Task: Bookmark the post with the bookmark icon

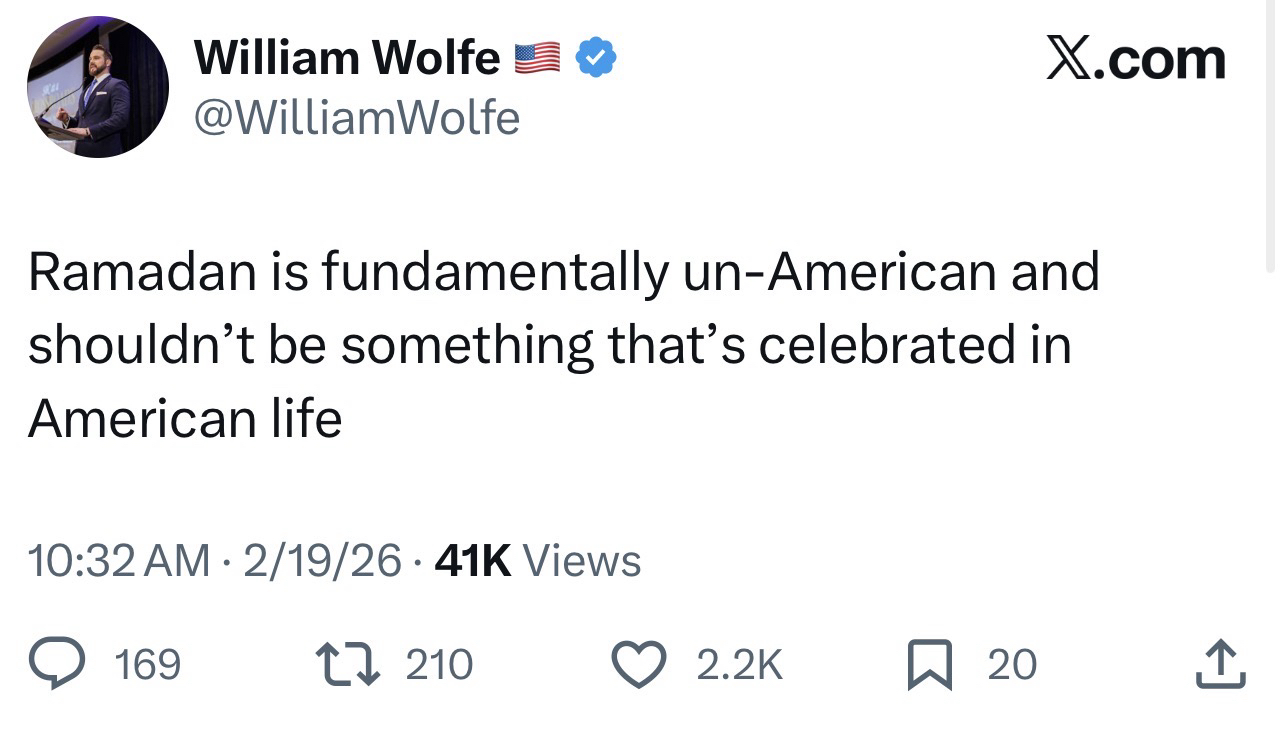Action: (x=928, y=666)
